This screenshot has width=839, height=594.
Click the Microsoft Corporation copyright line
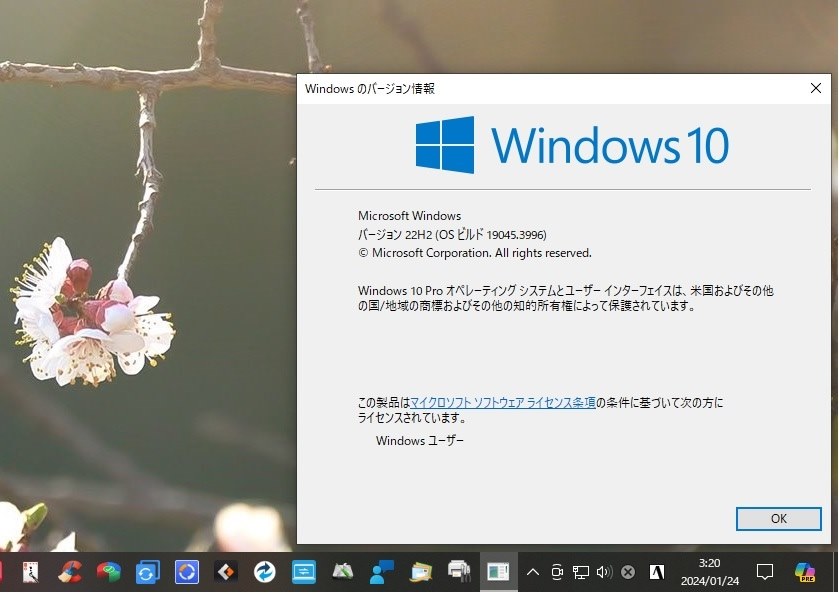(x=475, y=253)
